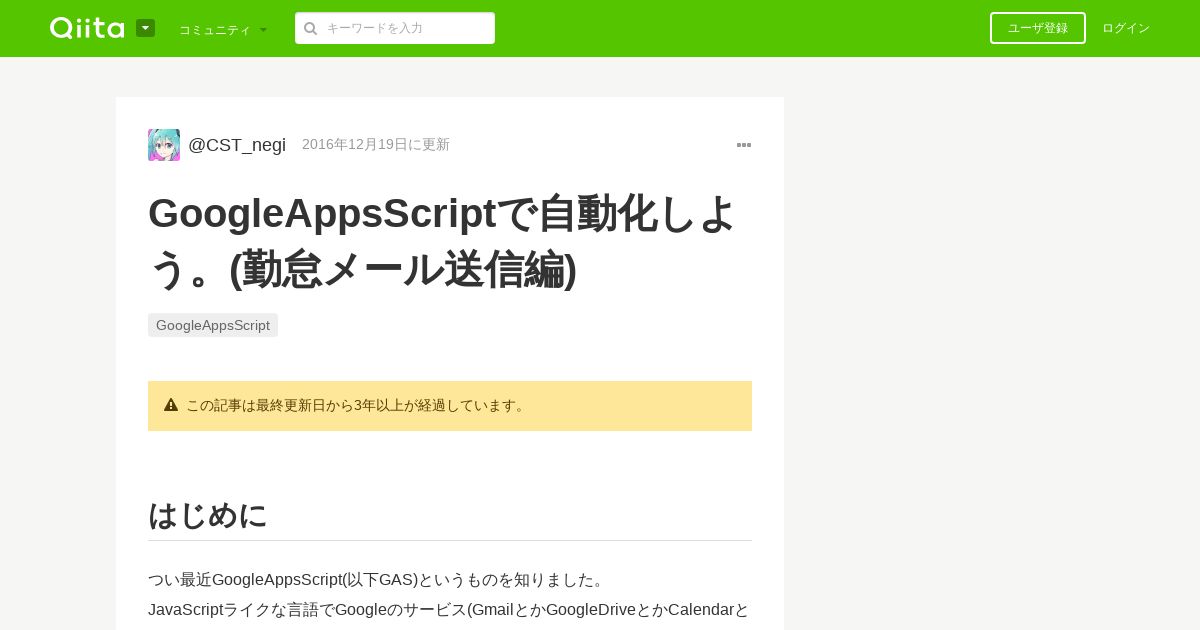Open the ログイン link
1200x630 pixels.
pos(1126,28)
